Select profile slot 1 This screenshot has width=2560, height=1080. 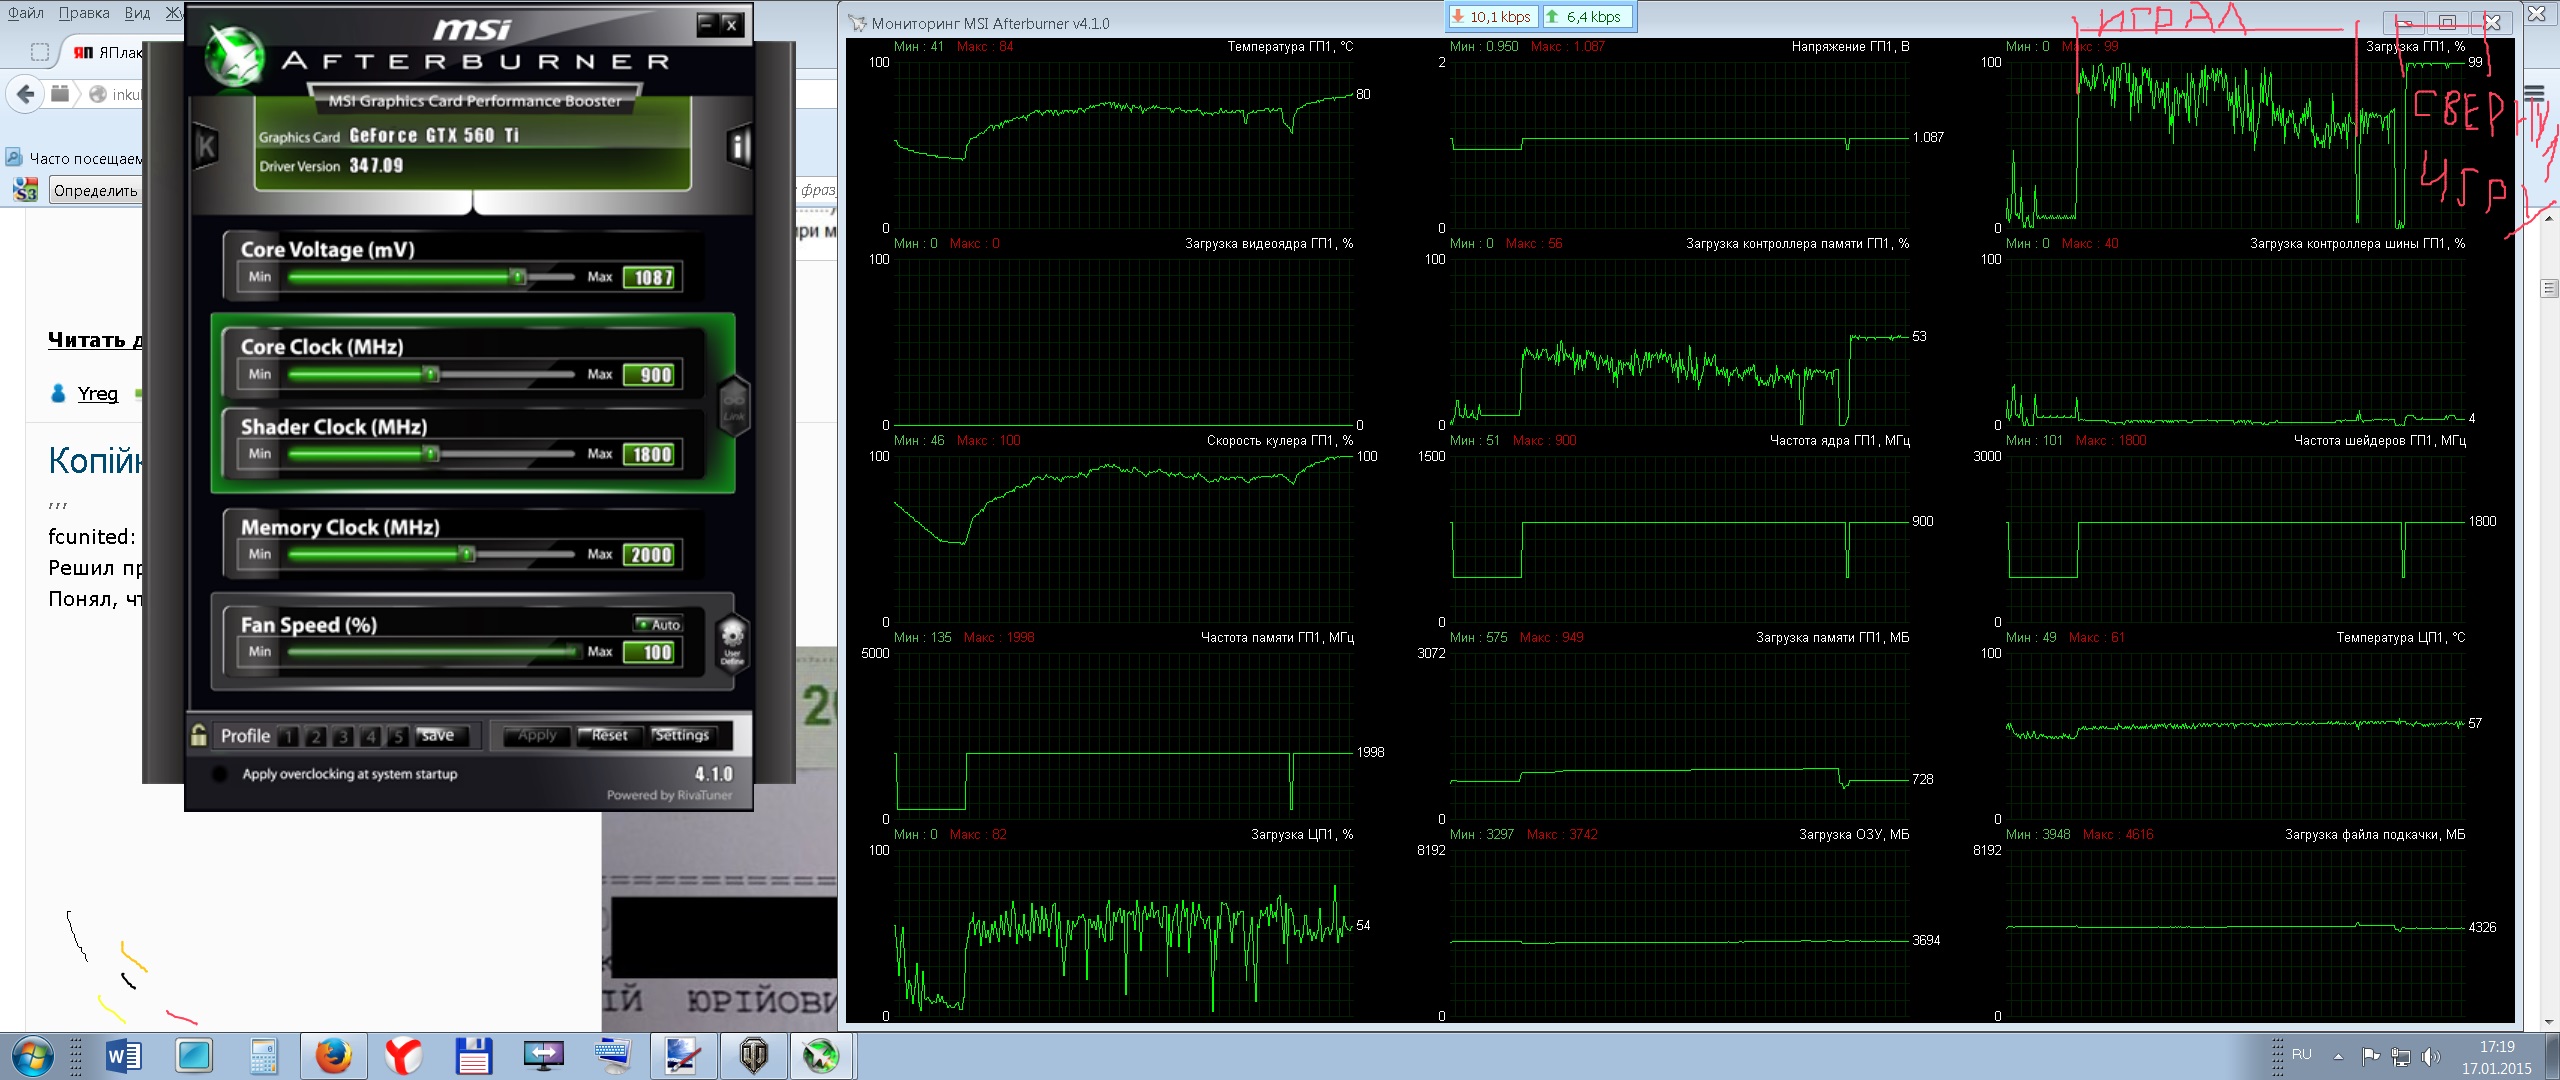(x=288, y=737)
